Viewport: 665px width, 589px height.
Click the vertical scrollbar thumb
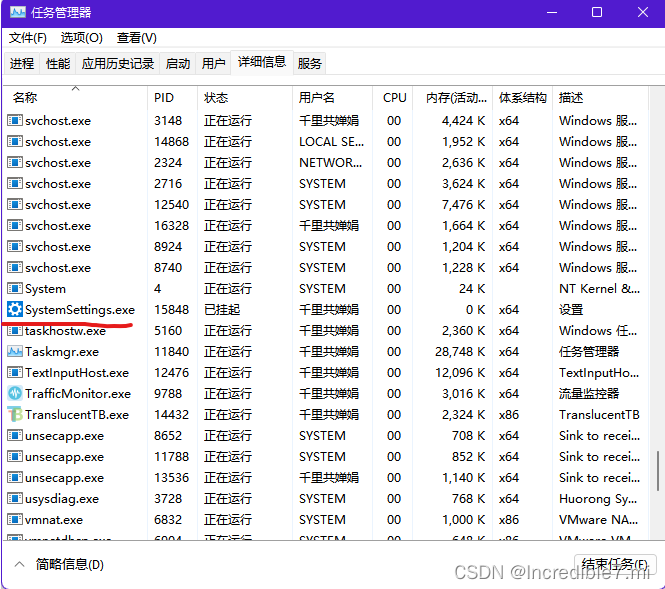(x=657, y=471)
